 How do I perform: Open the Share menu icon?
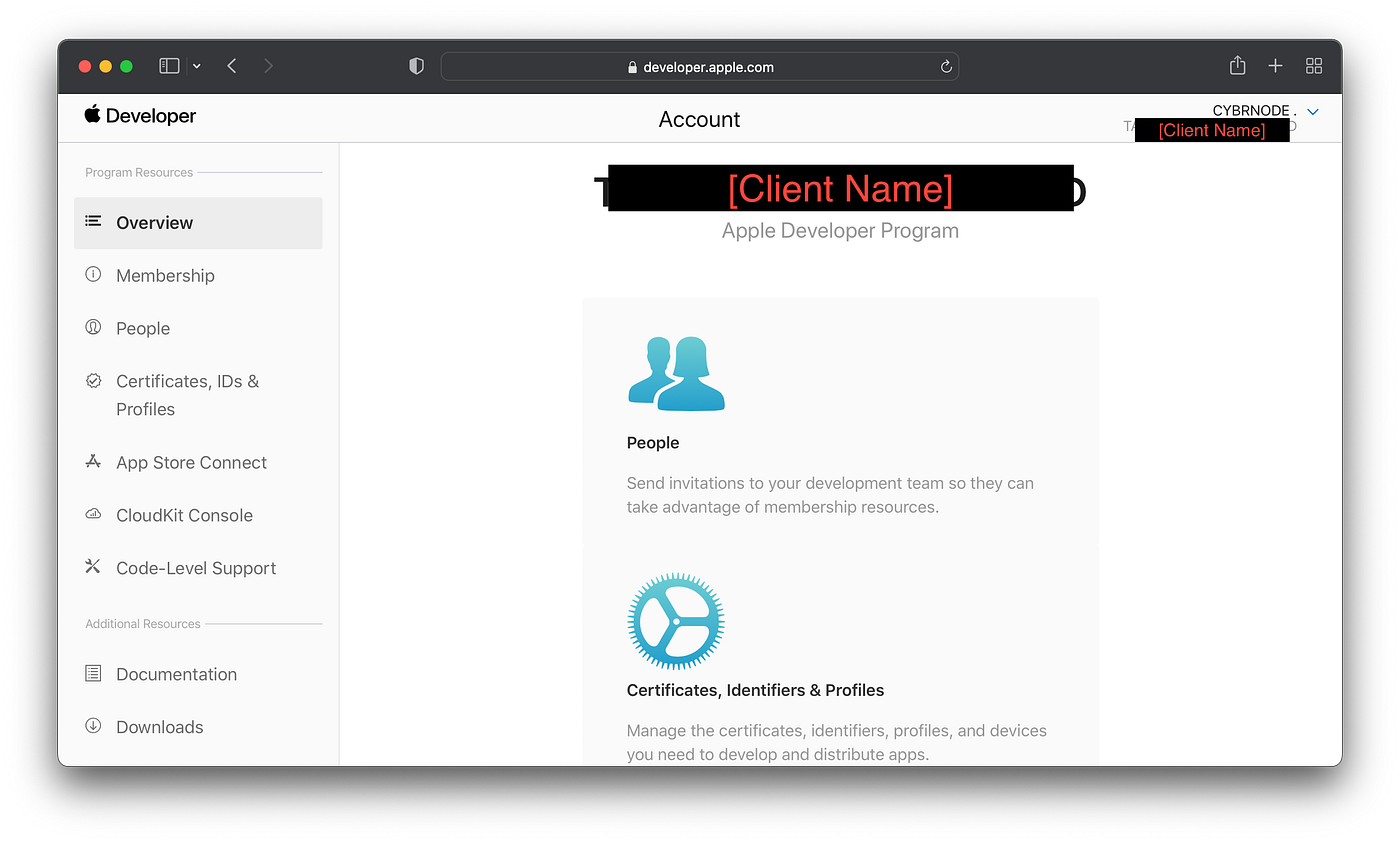click(1237, 65)
